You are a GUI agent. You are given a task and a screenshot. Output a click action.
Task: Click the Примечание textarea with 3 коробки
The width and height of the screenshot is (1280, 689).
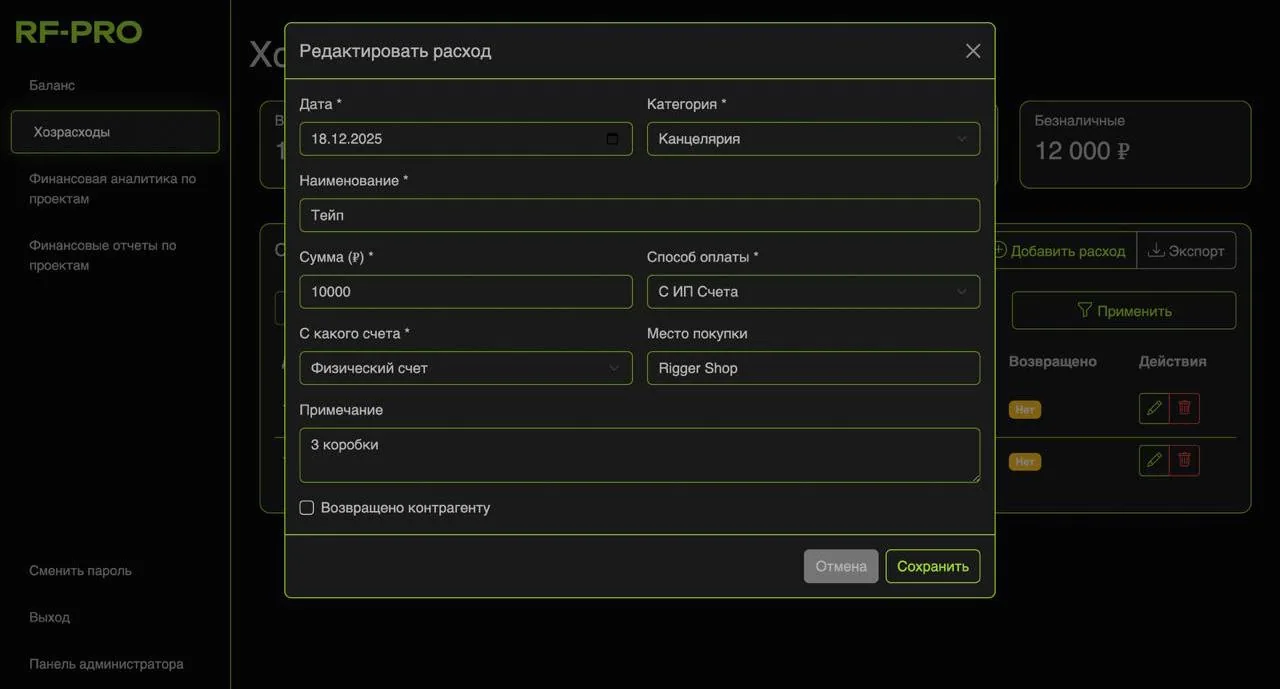640,456
